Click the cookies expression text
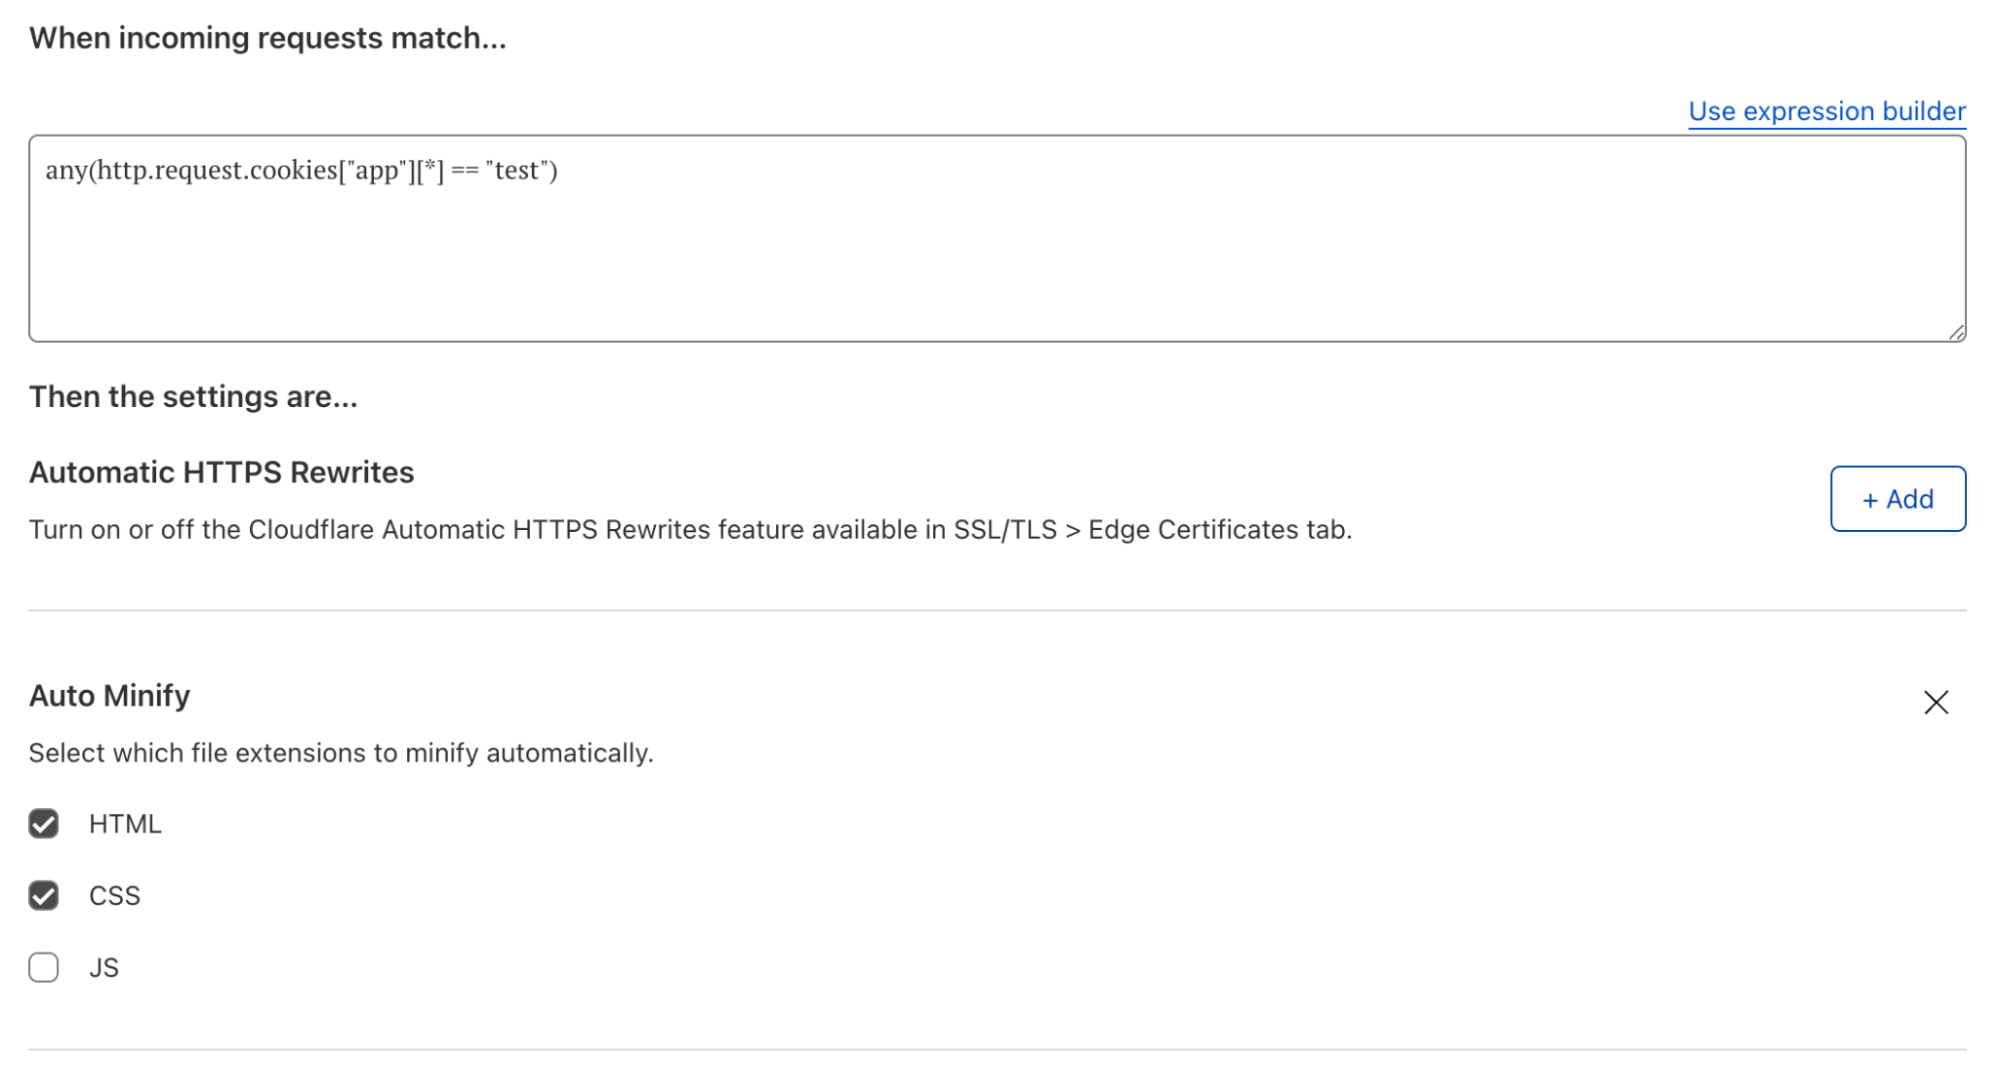Image resolution: width=1999 pixels, height=1083 pixels. (x=301, y=170)
